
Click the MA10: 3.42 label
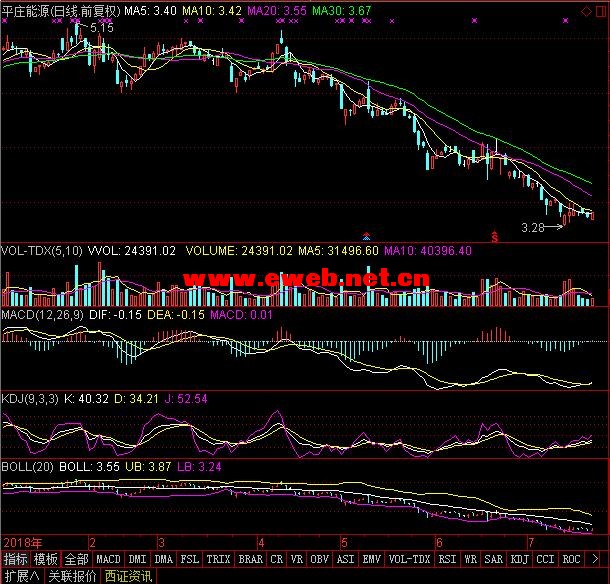[212, 11]
